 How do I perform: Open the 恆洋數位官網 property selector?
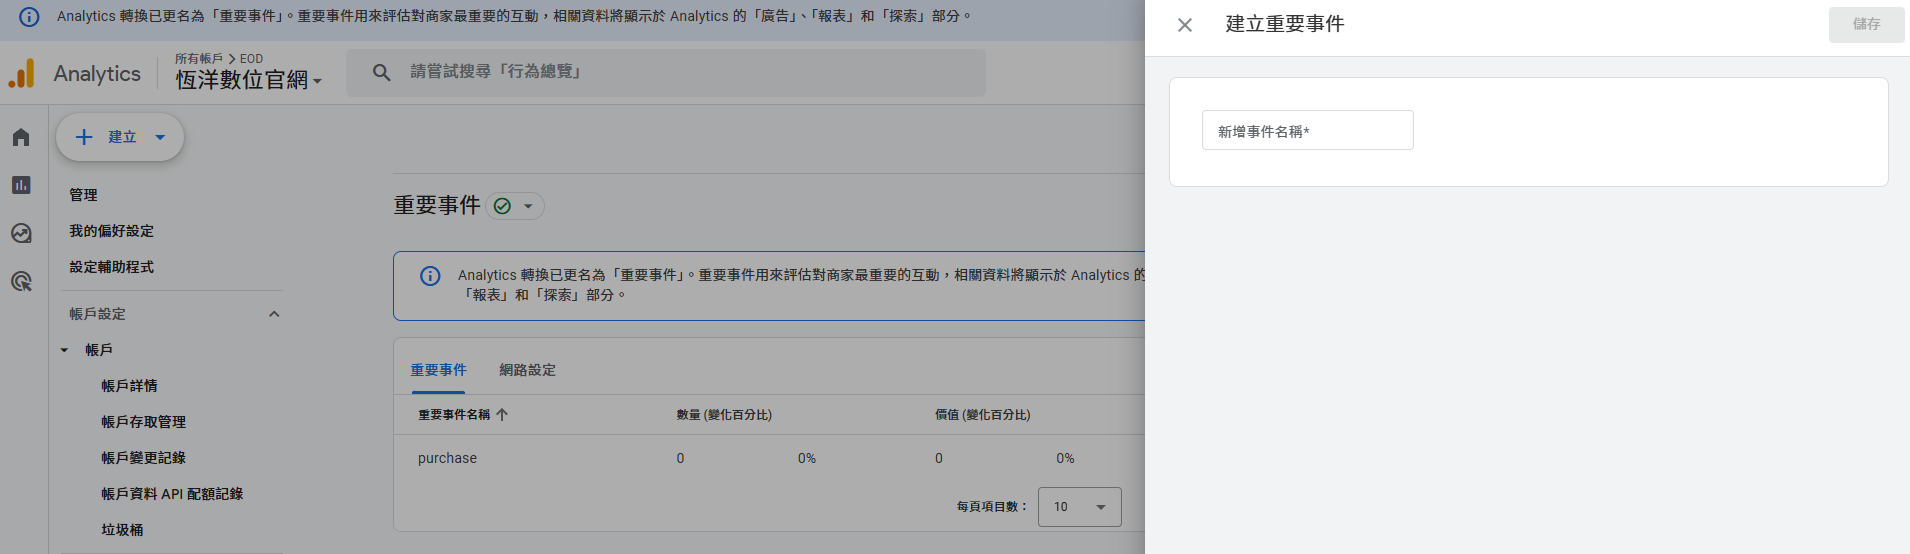tap(249, 80)
